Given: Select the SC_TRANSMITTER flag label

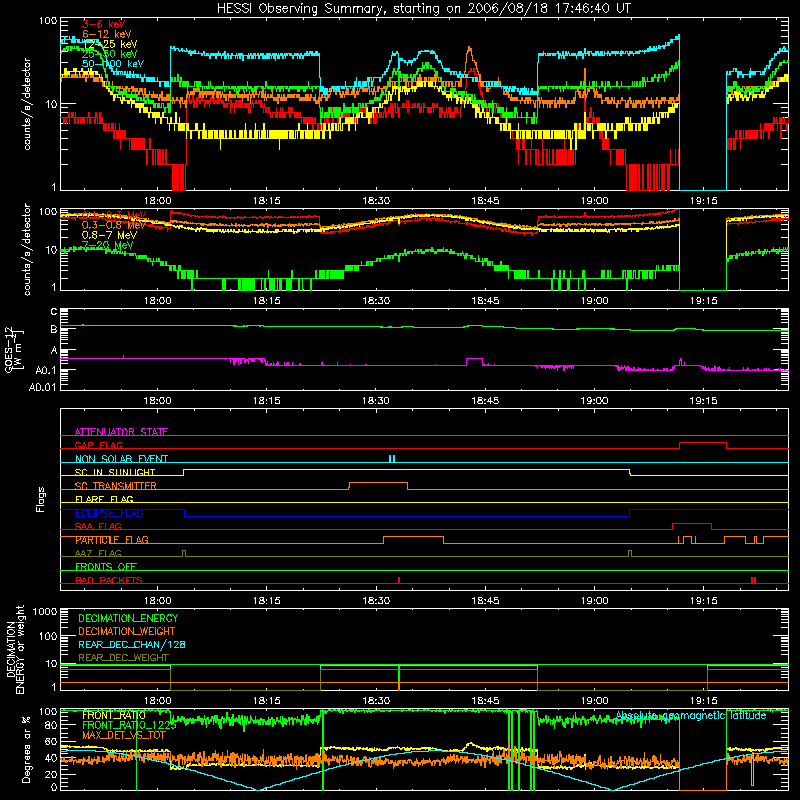Looking at the screenshot, I should (116, 485).
